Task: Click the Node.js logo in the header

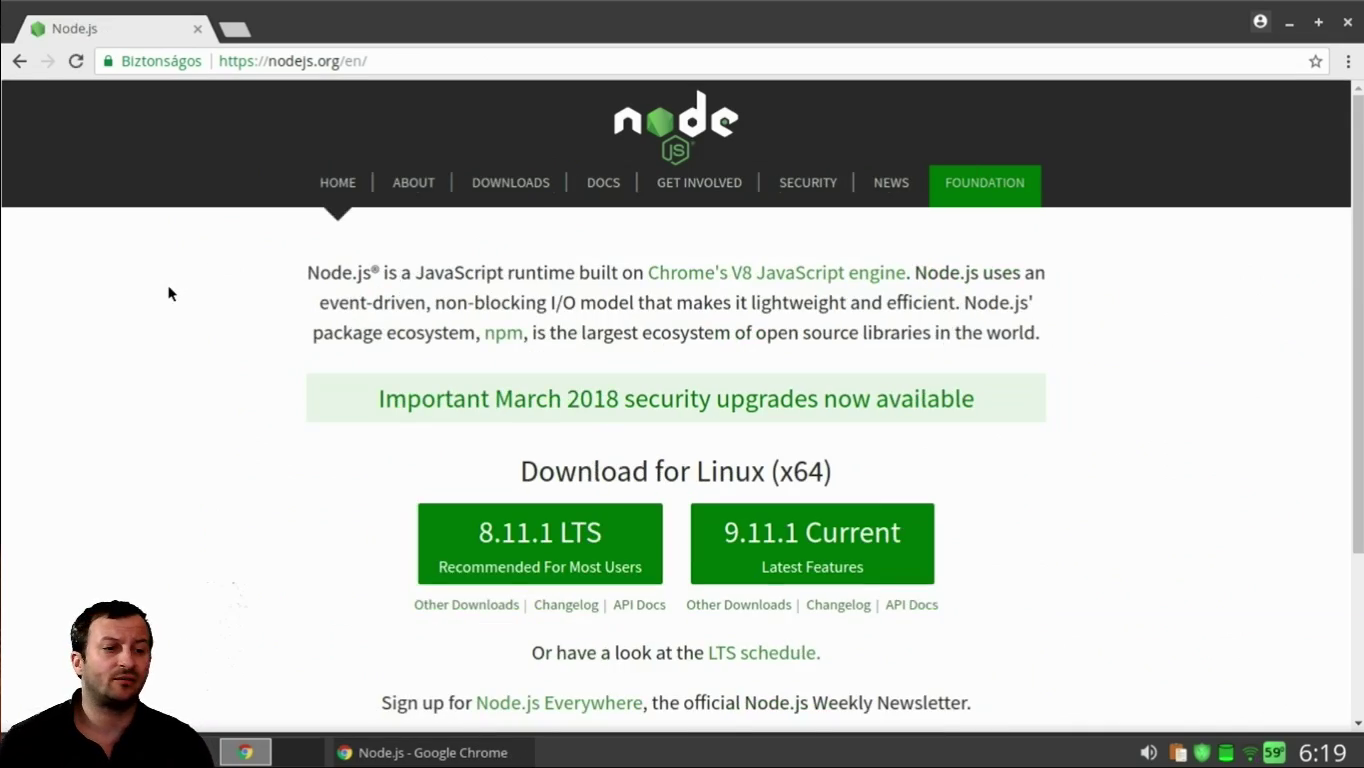Action: coord(676,127)
